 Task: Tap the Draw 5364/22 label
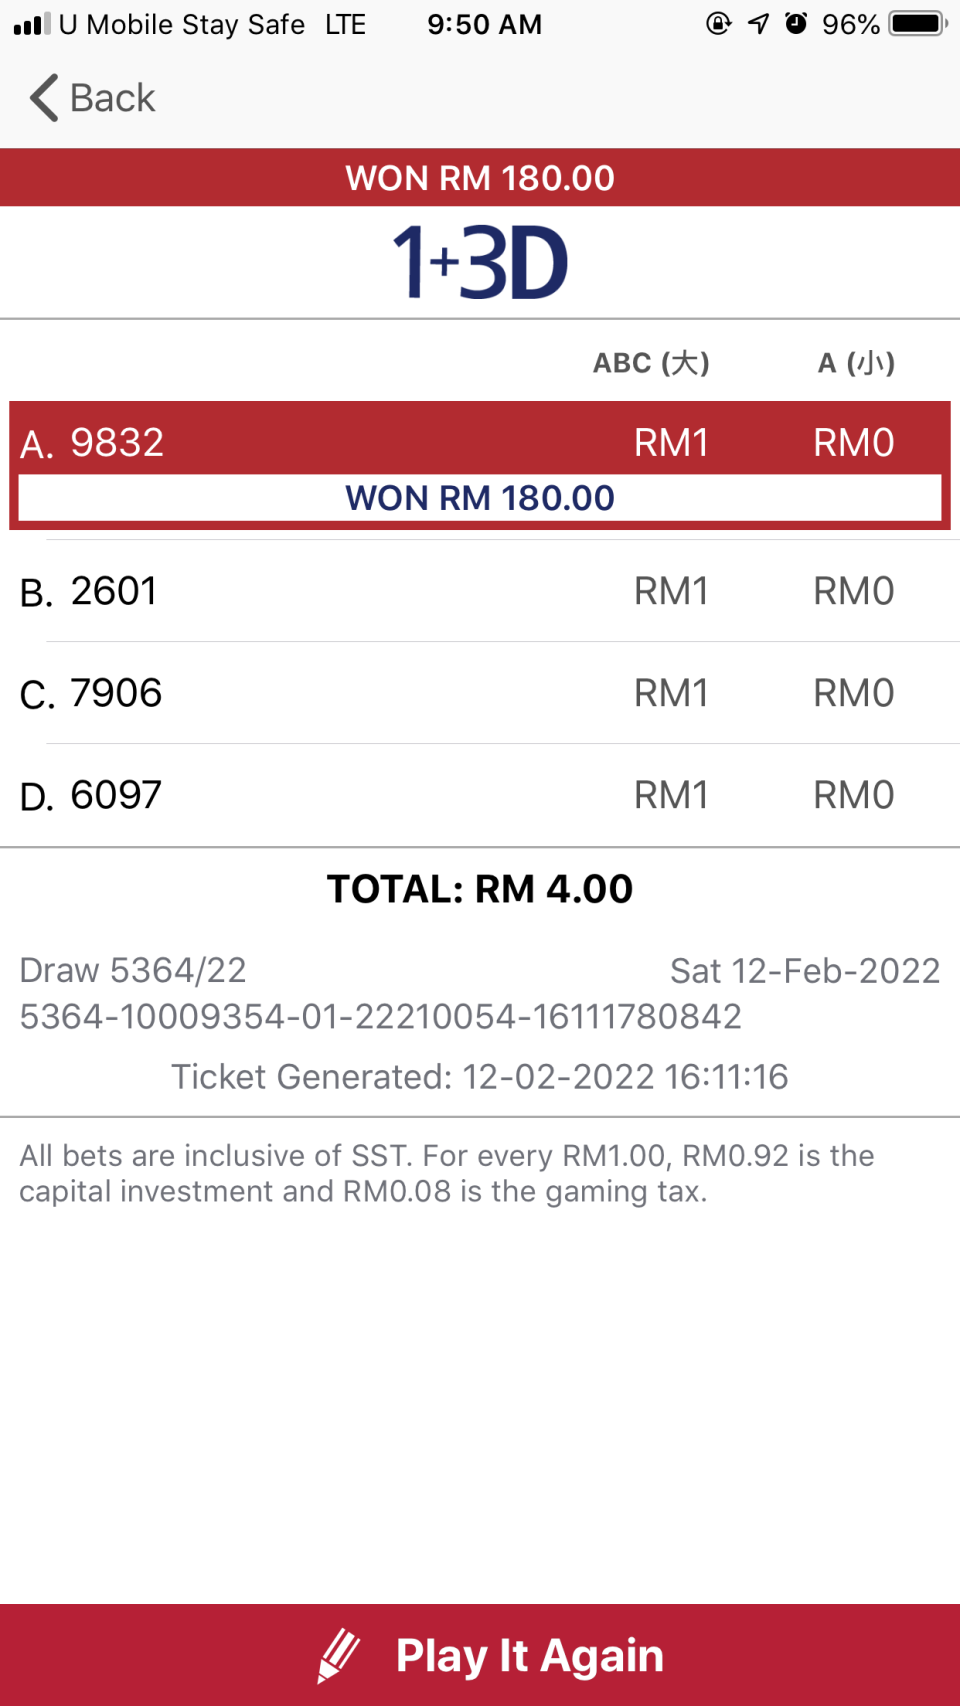click(133, 970)
